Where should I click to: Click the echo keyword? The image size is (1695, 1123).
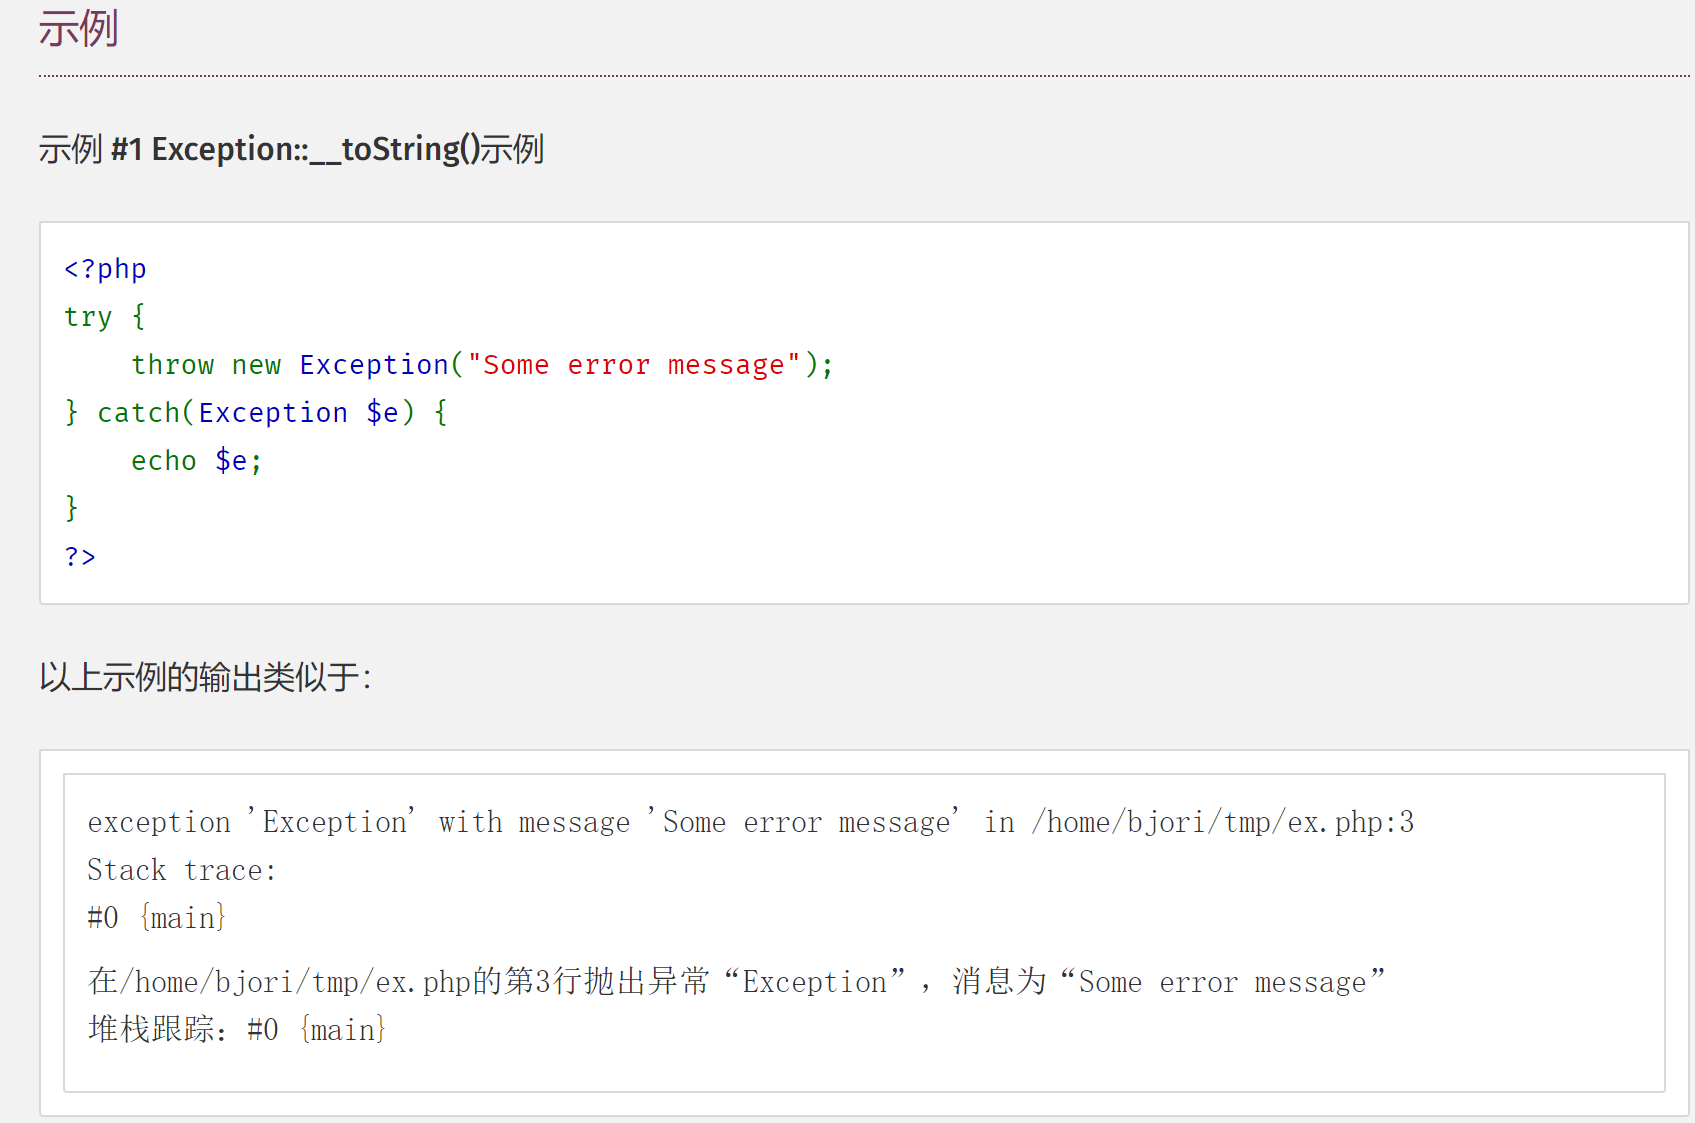coord(163,461)
